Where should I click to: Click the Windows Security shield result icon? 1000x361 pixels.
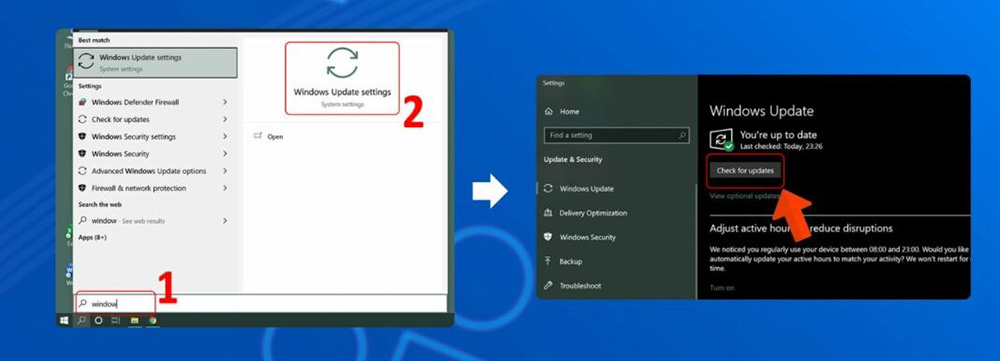pyautogui.click(x=82, y=154)
